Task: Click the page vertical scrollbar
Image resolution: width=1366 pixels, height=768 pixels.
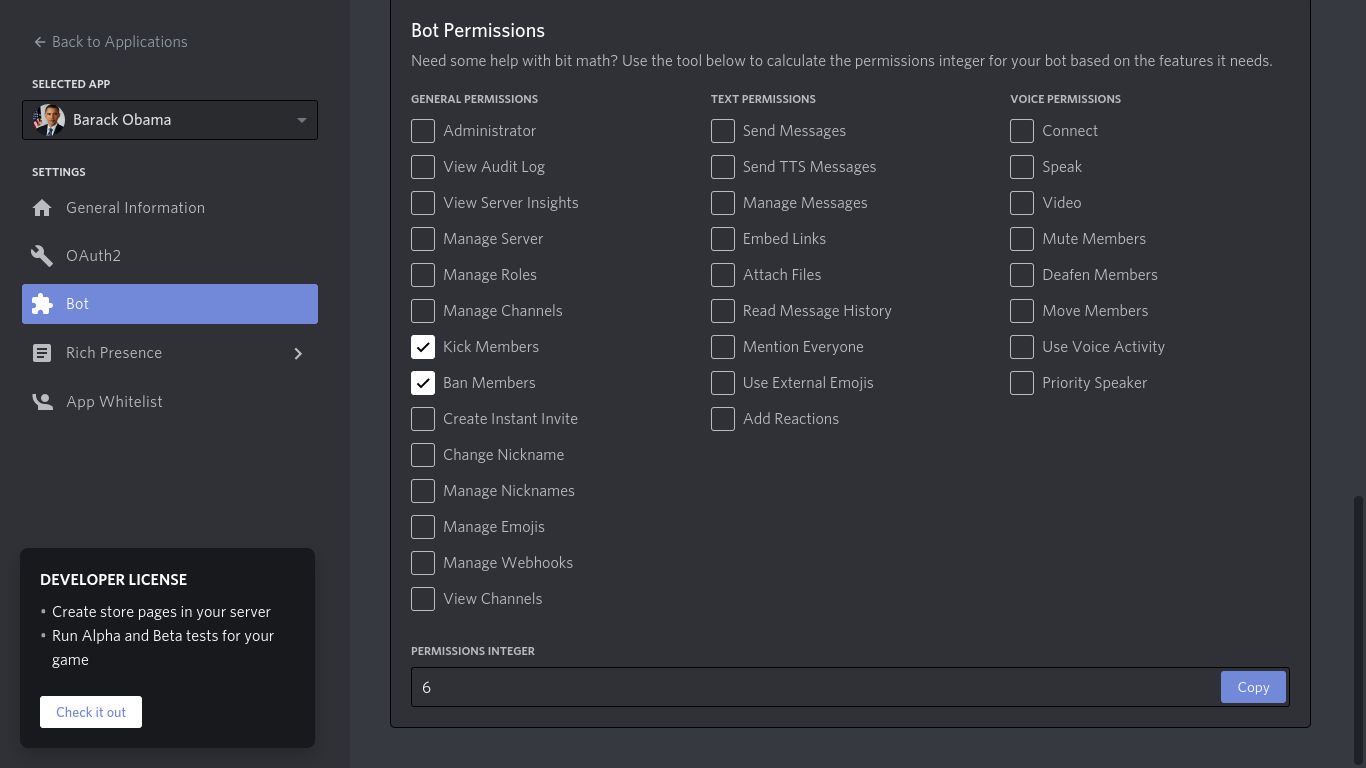Action: pyautogui.click(x=1359, y=630)
